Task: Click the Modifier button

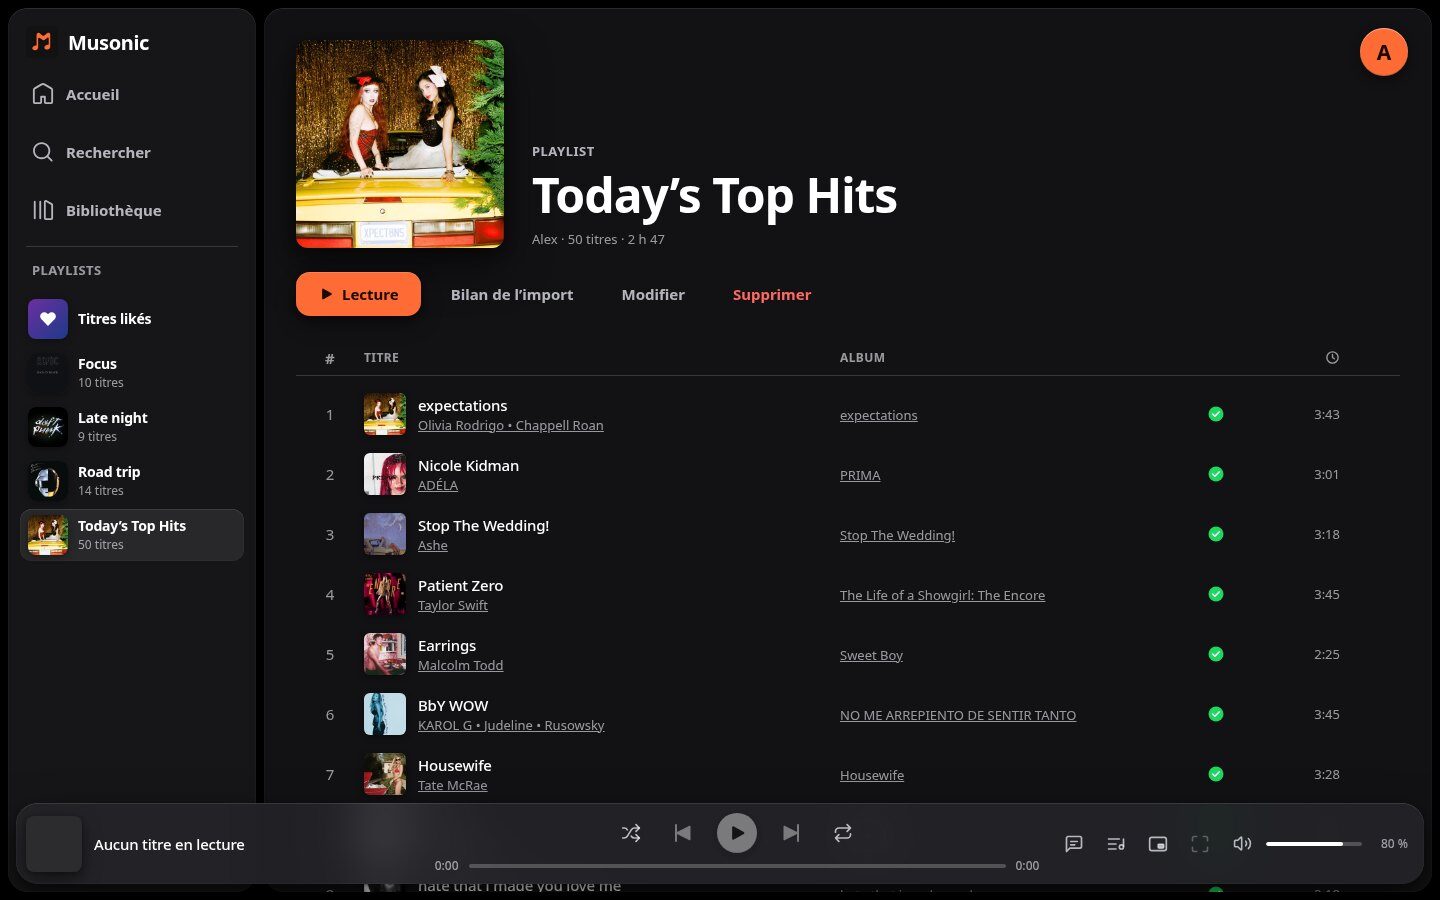Action: (x=653, y=295)
